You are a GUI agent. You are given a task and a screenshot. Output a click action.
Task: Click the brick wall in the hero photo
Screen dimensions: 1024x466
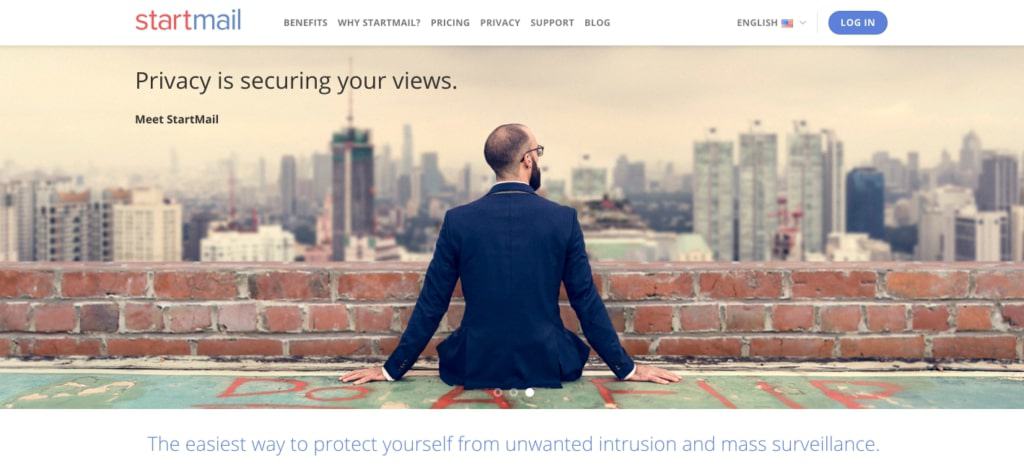click(x=816, y=312)
